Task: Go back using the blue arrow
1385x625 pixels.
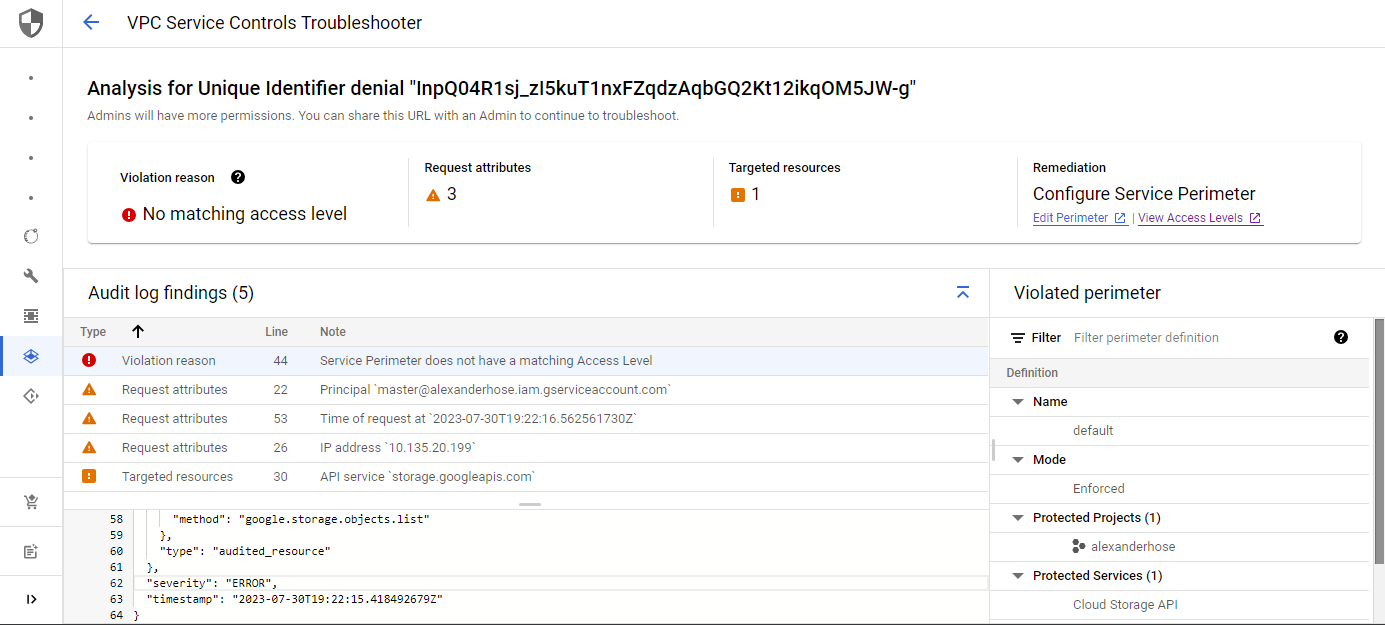Action: pyautogui.click(x=91, y=22)
